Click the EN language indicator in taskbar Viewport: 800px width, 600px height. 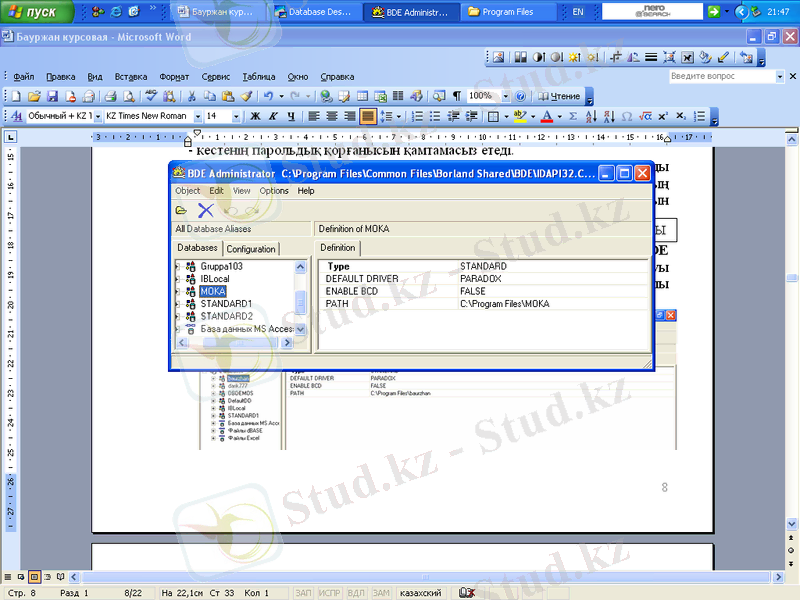[x=578, y=12]
